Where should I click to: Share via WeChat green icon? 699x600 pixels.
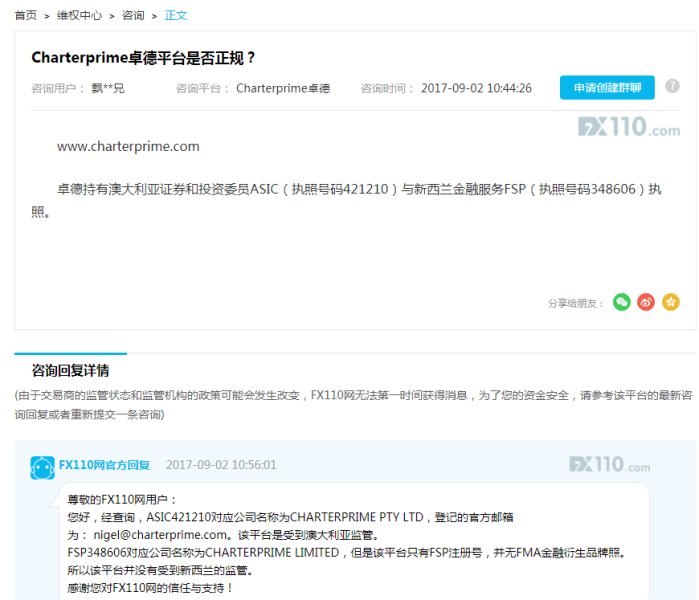click(x=621, y=302)
